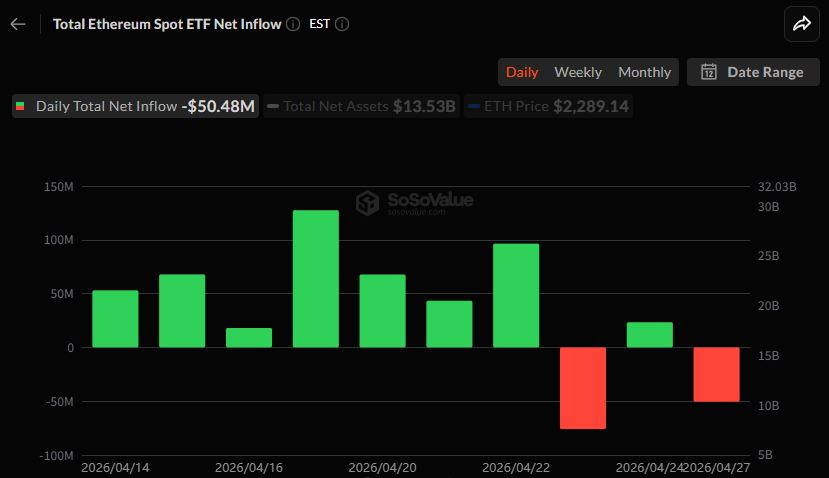This screenshot has height=478, width=829.
Task: Click info icon beside chart title
Action: click(x=293, y=24)
